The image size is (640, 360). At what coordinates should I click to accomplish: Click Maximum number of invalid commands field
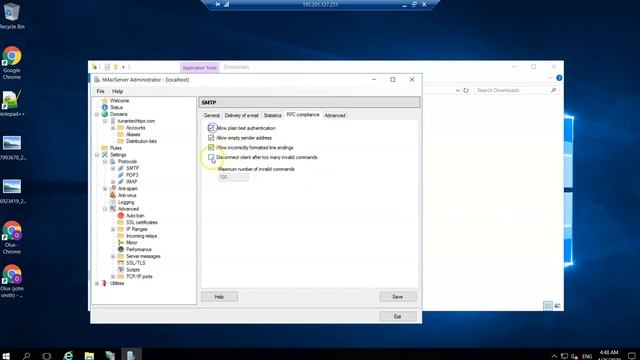233,177
